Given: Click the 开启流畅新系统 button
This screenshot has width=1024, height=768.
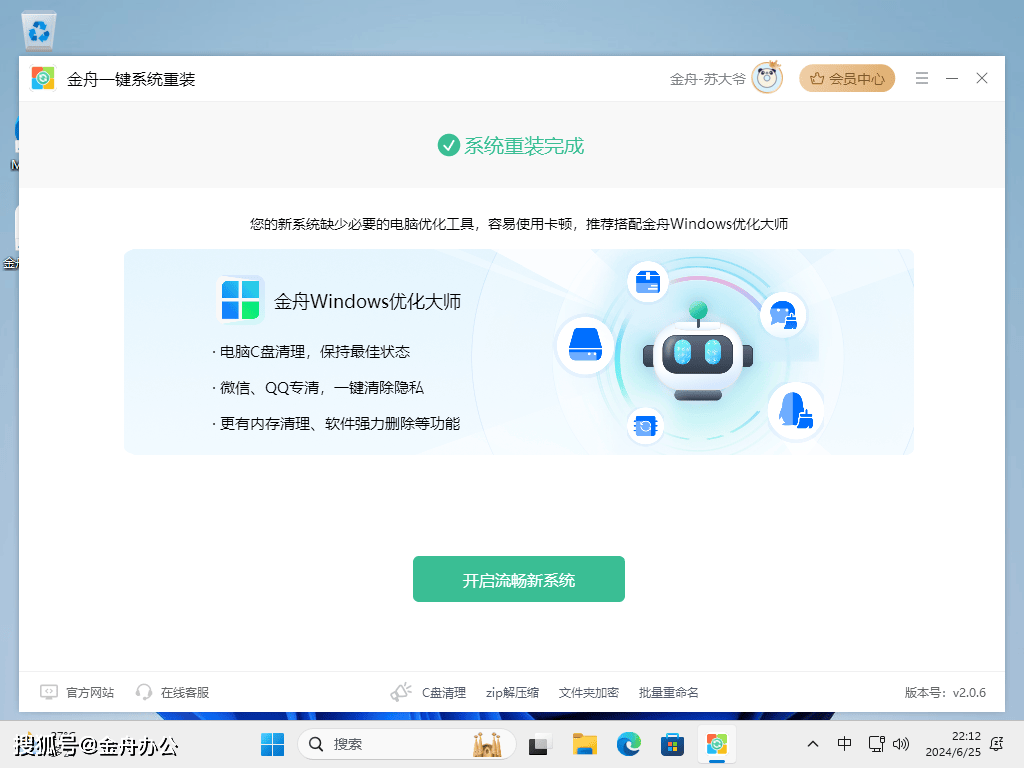Looking at the screenshot, I should coord(518,579).
